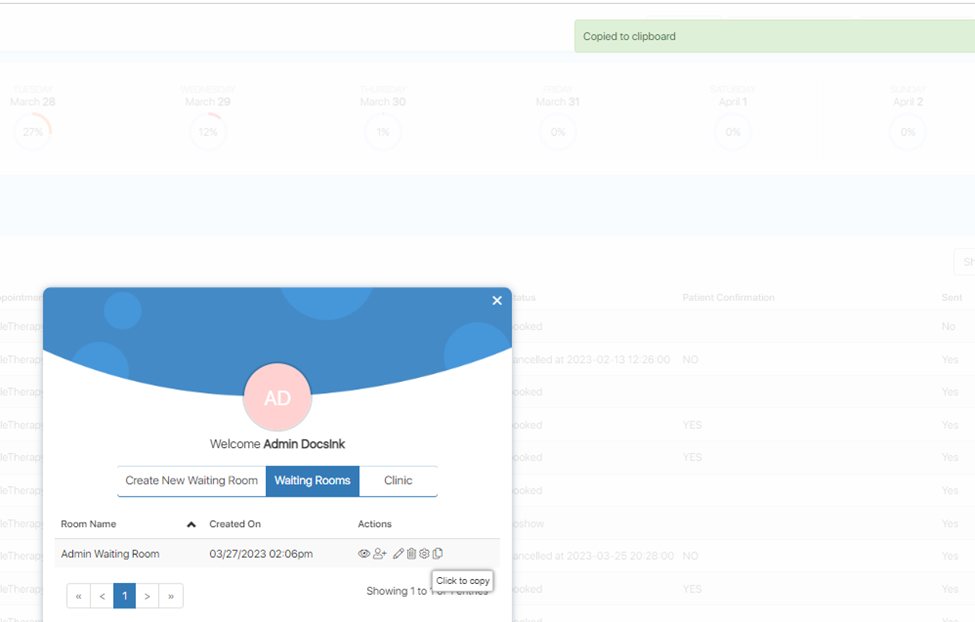This screenshot has width=975, height=622.
Task: Go to the first page of rooms
Action: (78, 596)
